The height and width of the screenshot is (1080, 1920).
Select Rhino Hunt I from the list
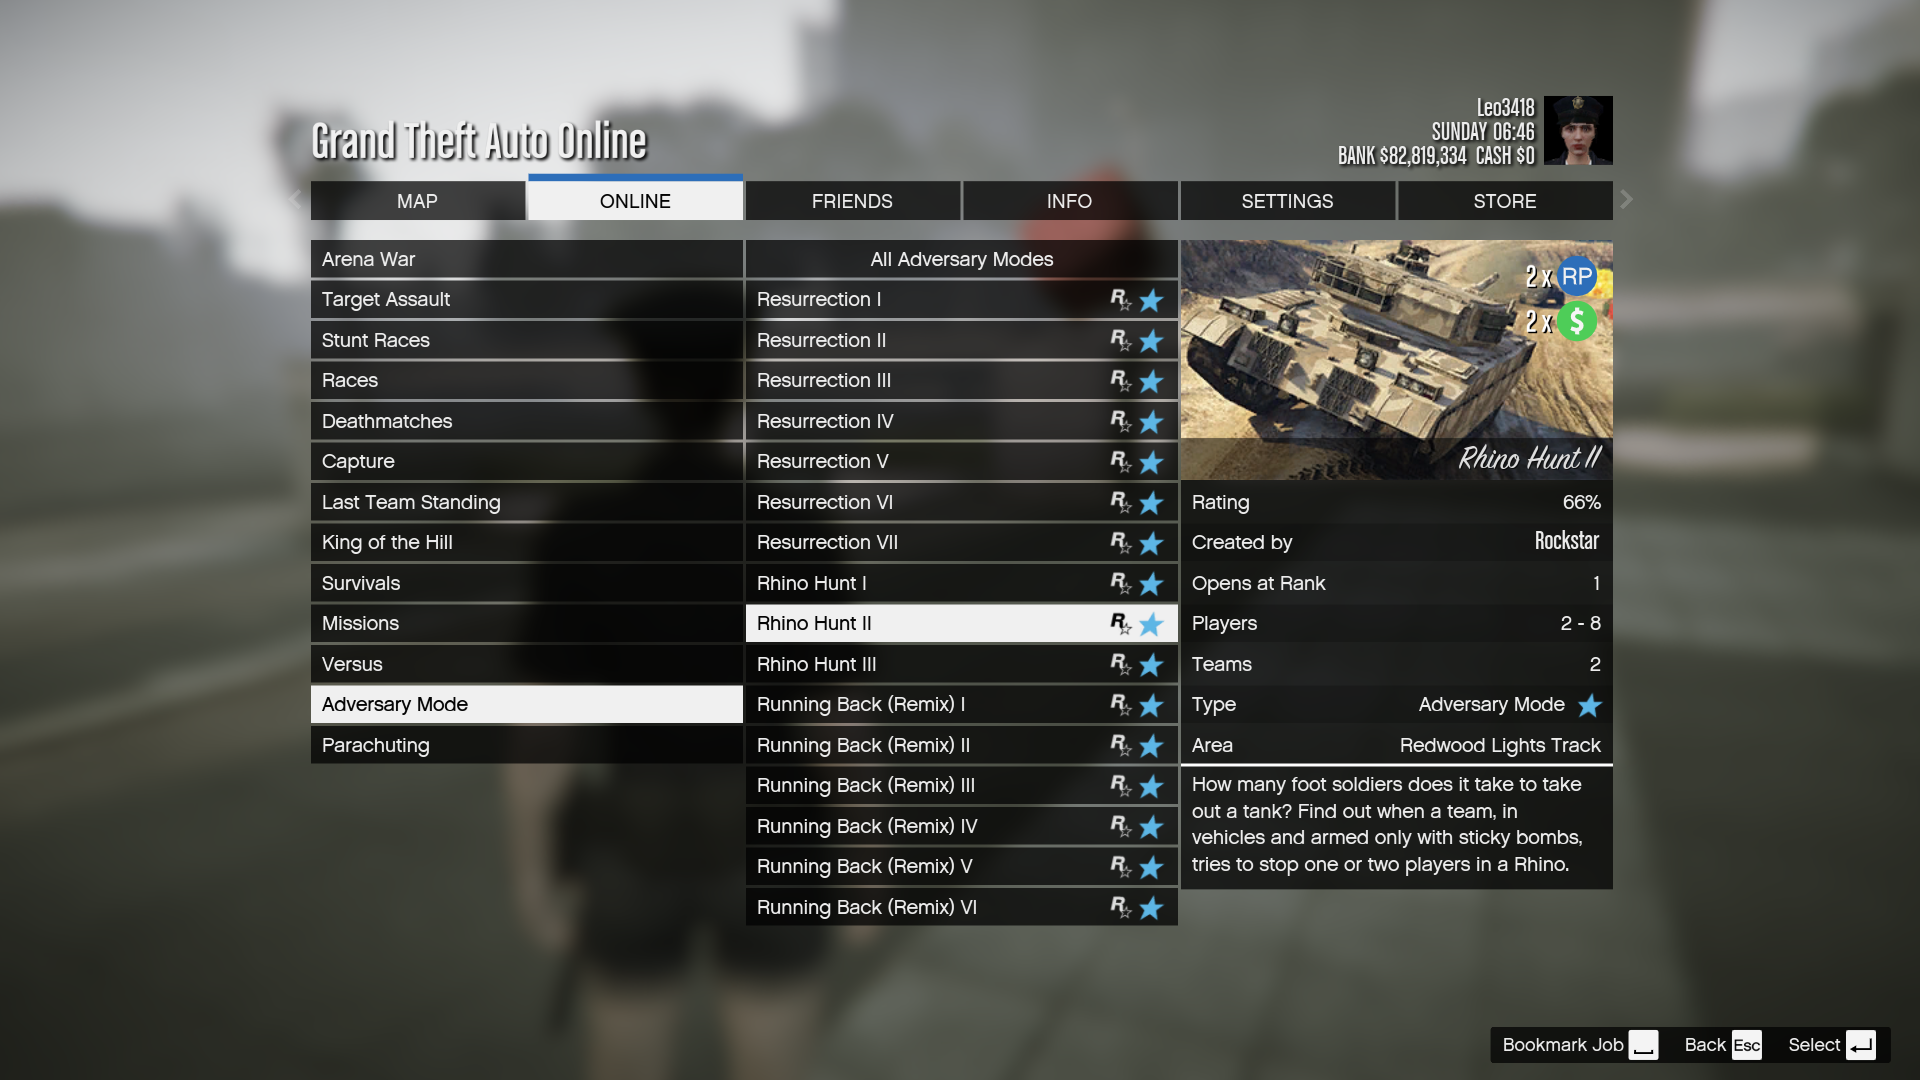(961, 582)
